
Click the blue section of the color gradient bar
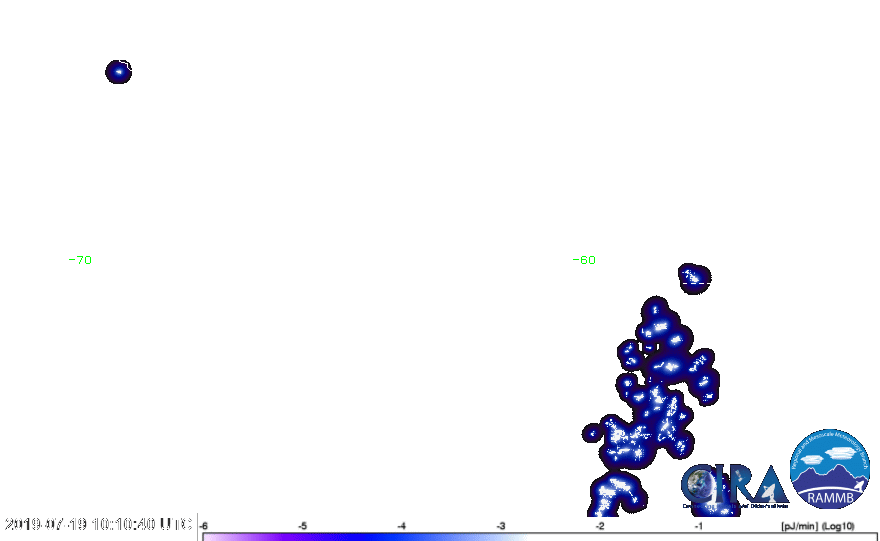tap(400, 537)
